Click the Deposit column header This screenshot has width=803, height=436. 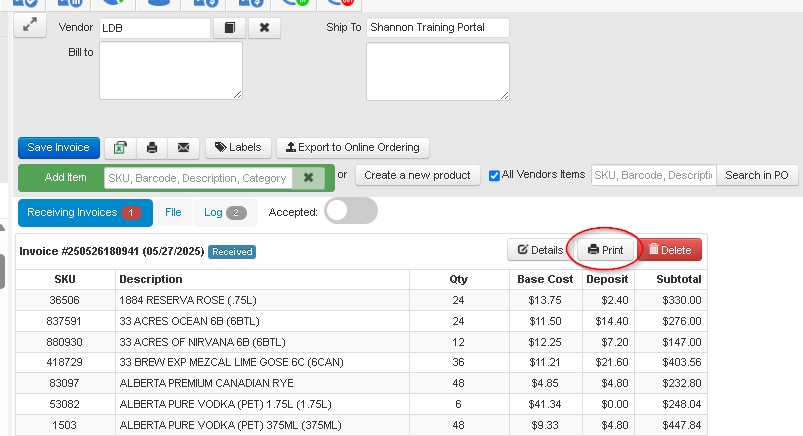click(x=607, y=279)
